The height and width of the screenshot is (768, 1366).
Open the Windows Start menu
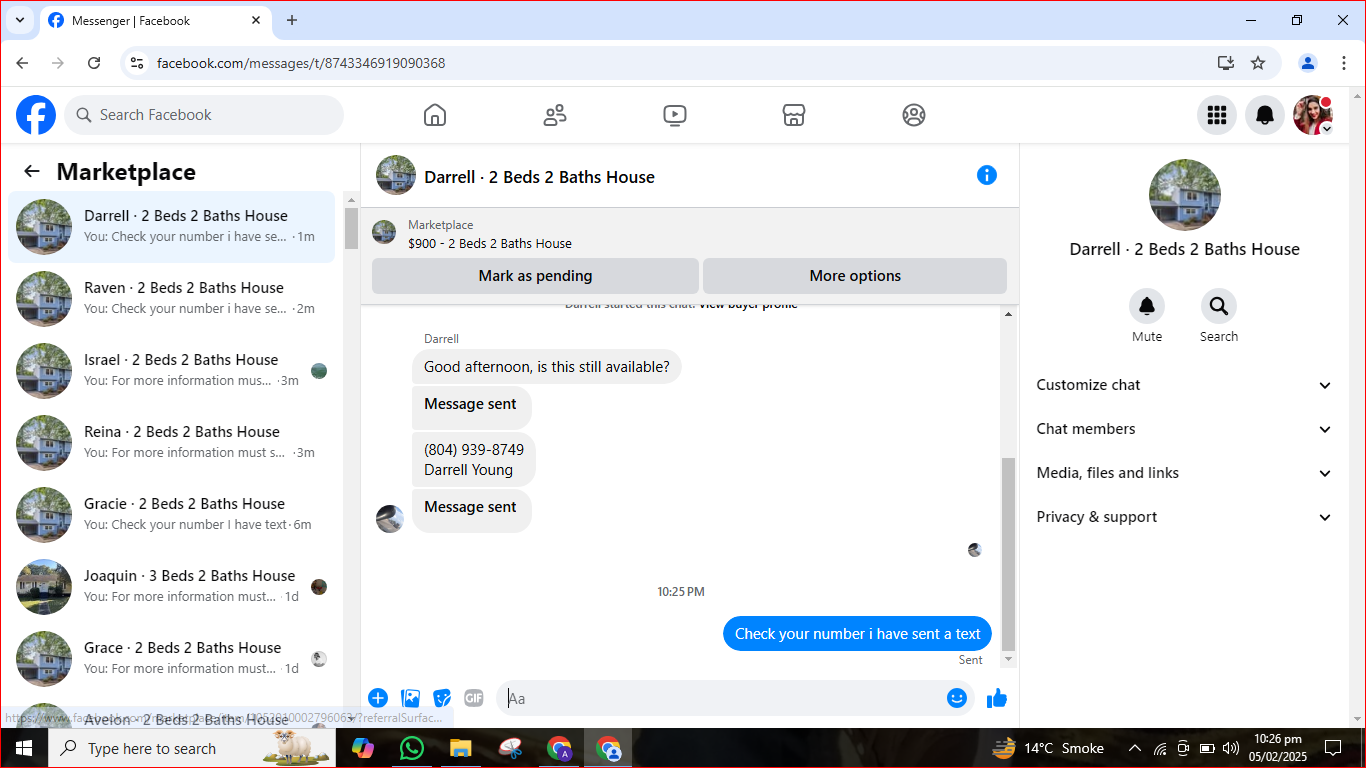[x=24, y=748]
